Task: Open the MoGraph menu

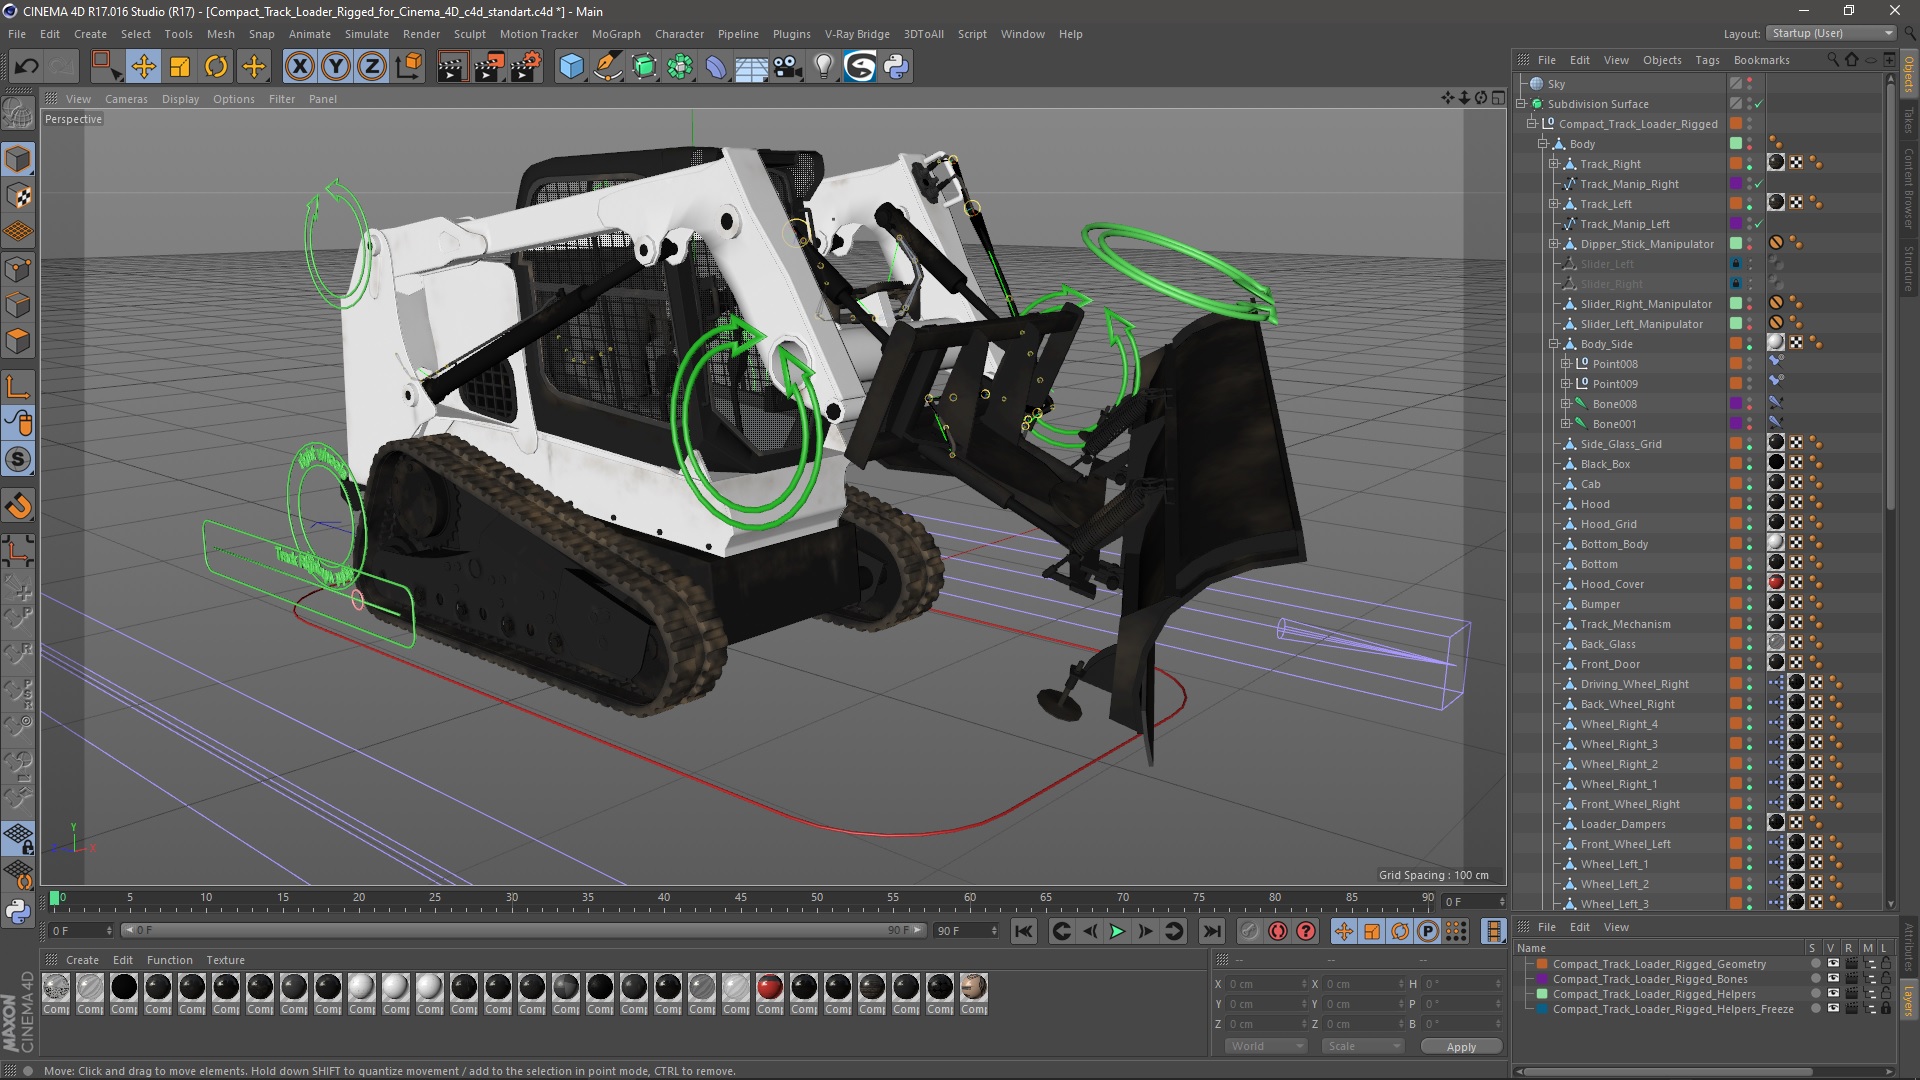Action: [x=616, y=34]
